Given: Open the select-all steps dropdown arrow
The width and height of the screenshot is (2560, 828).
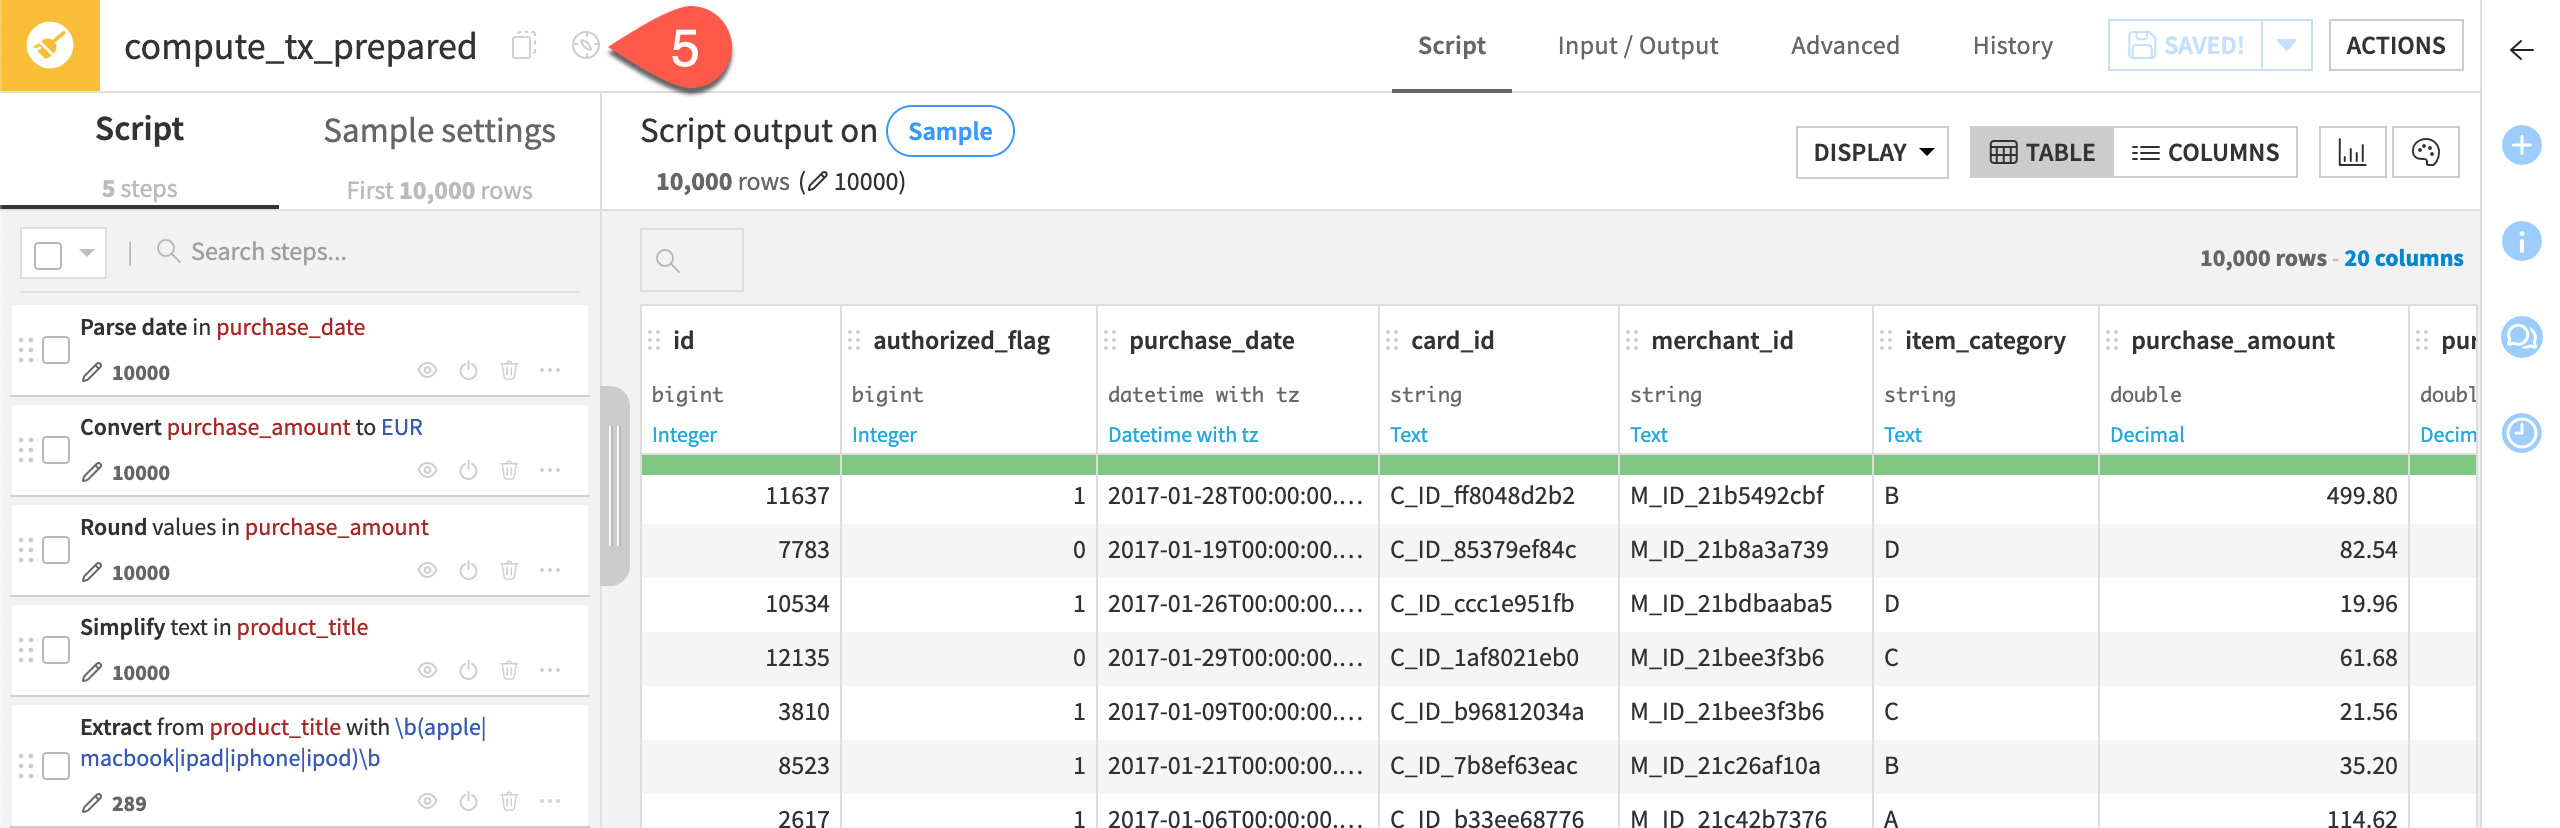Looking at the screenshot, I should point(87,253).
